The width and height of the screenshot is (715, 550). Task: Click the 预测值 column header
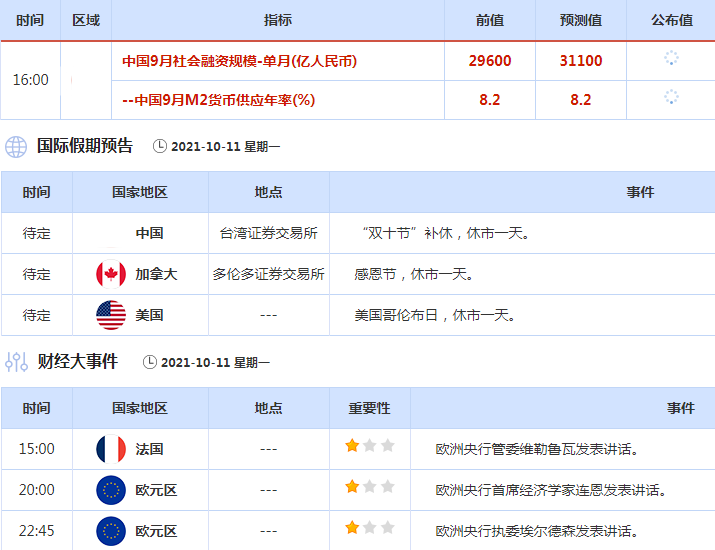(582, 20)
